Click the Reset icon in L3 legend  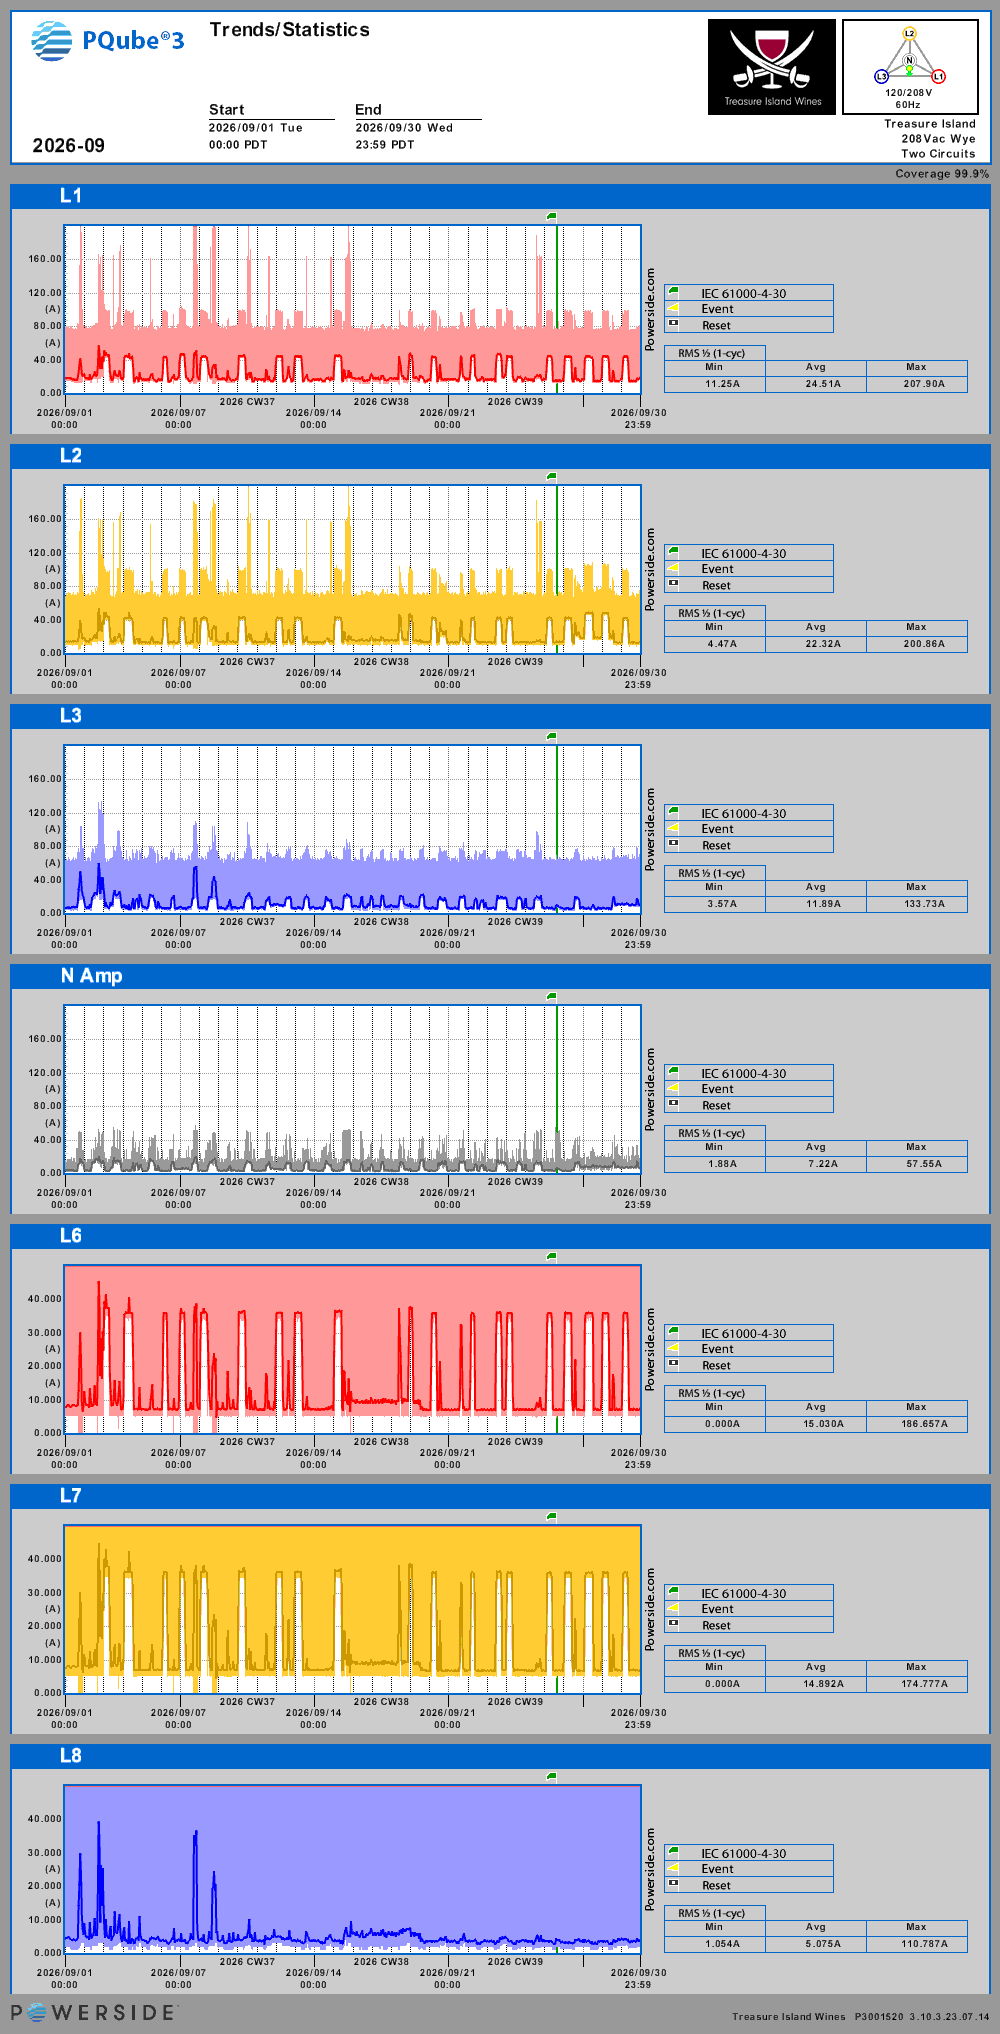[674, 844]
